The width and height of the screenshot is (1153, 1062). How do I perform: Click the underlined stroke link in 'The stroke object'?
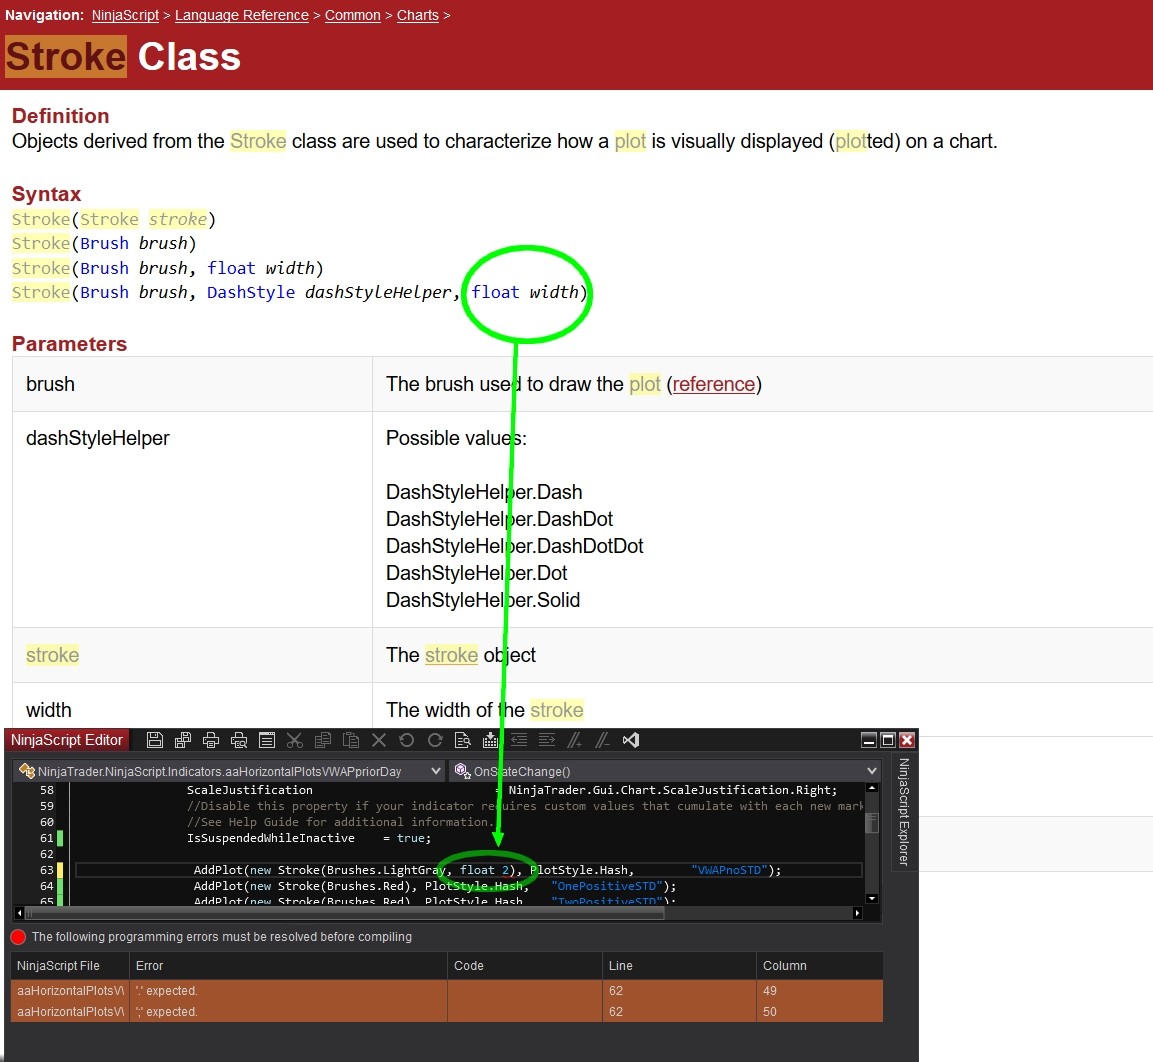pos(451,655)
